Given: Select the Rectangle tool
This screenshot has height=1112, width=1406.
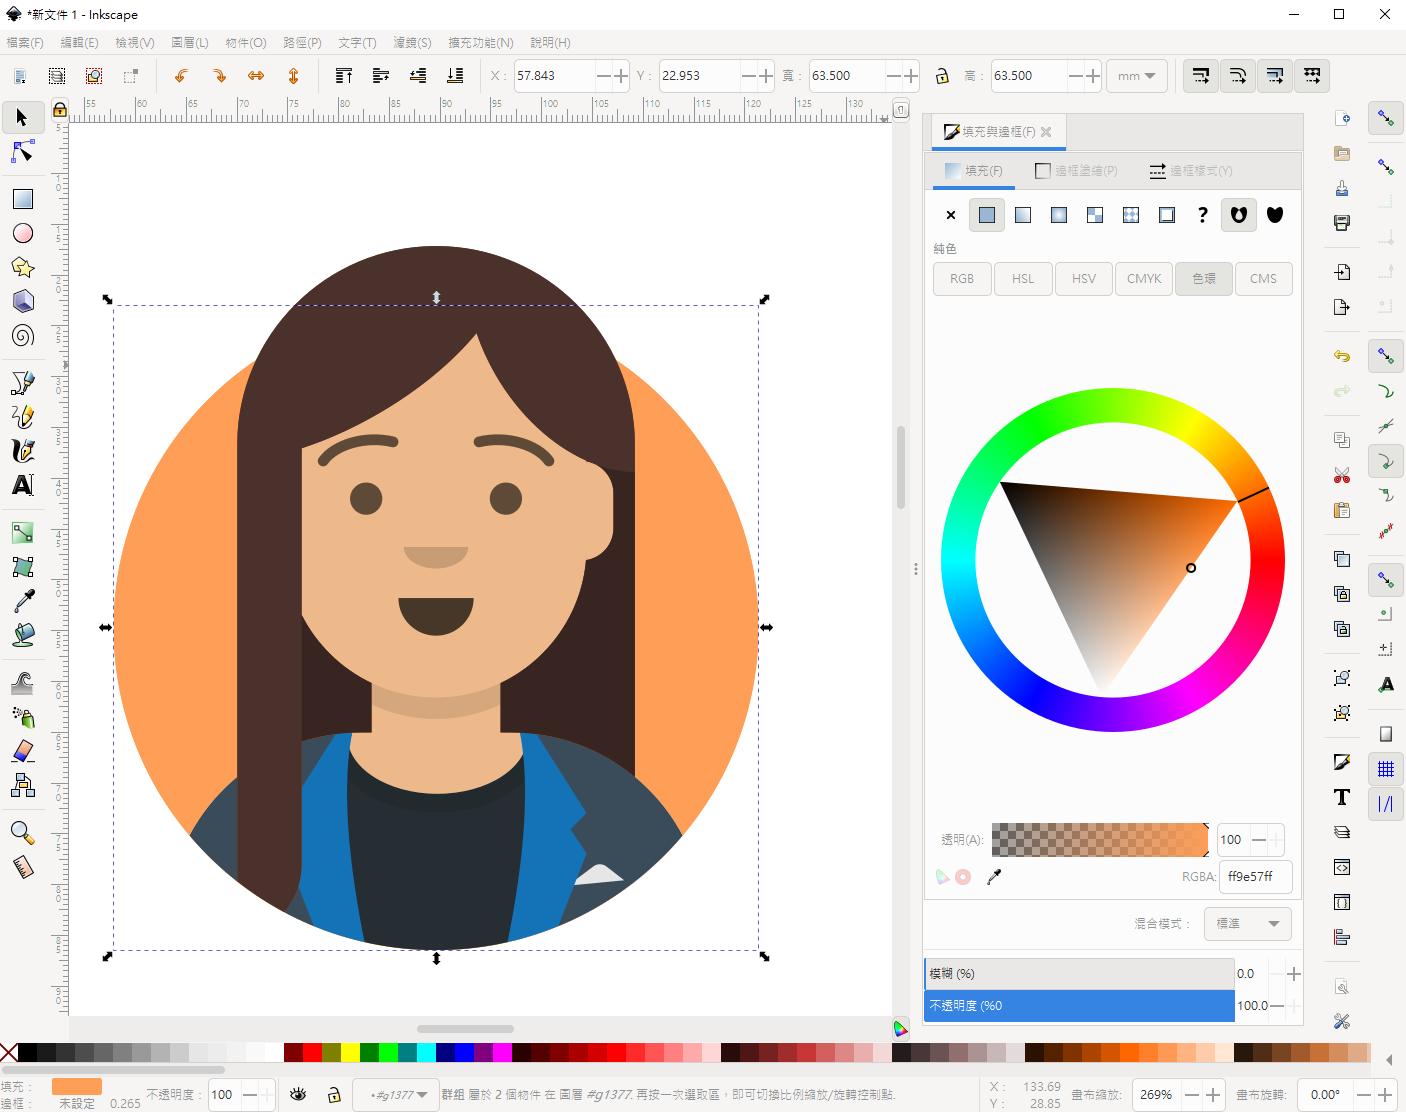Looking at the screenshot, I should [22, 199].
